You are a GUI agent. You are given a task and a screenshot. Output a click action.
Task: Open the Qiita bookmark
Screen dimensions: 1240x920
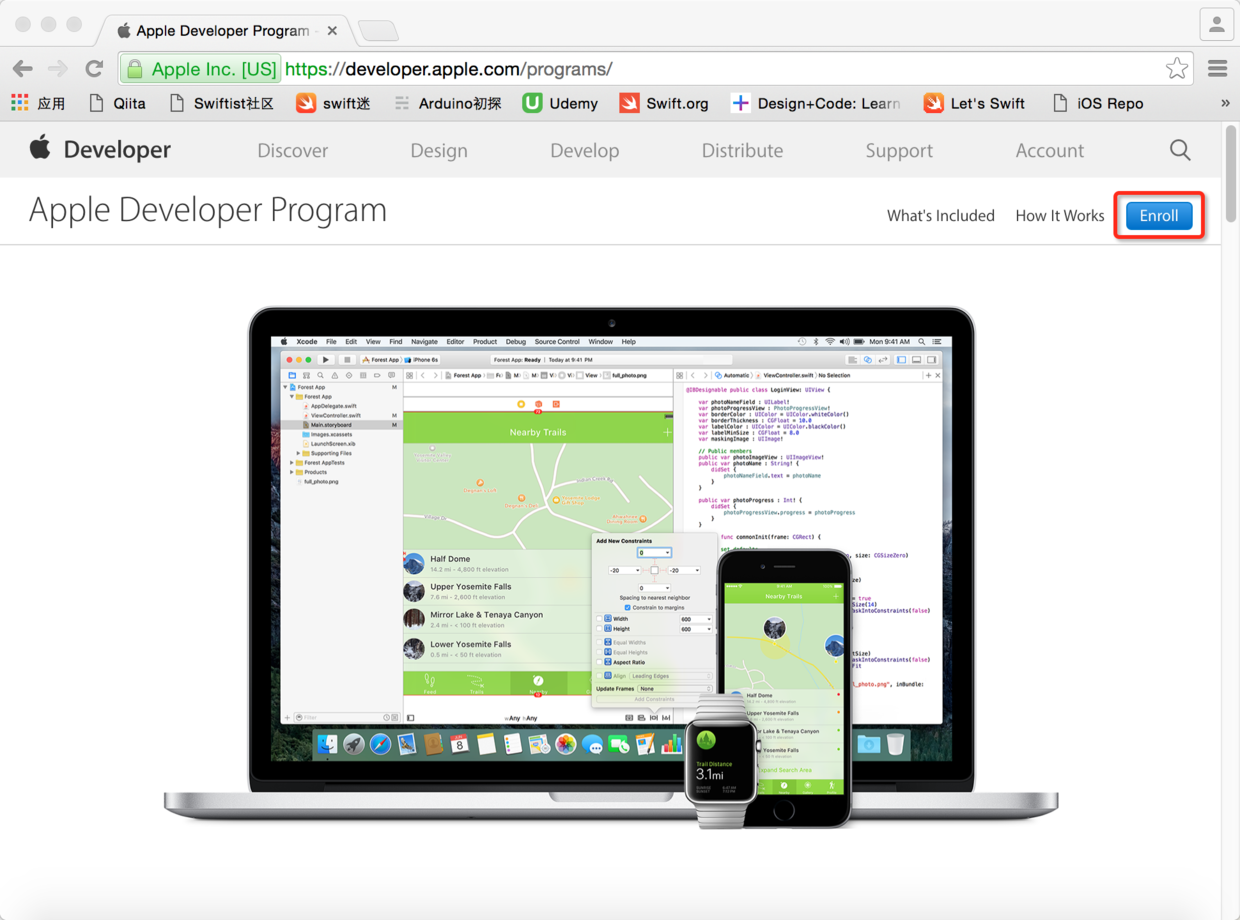(x=117, y=103)
